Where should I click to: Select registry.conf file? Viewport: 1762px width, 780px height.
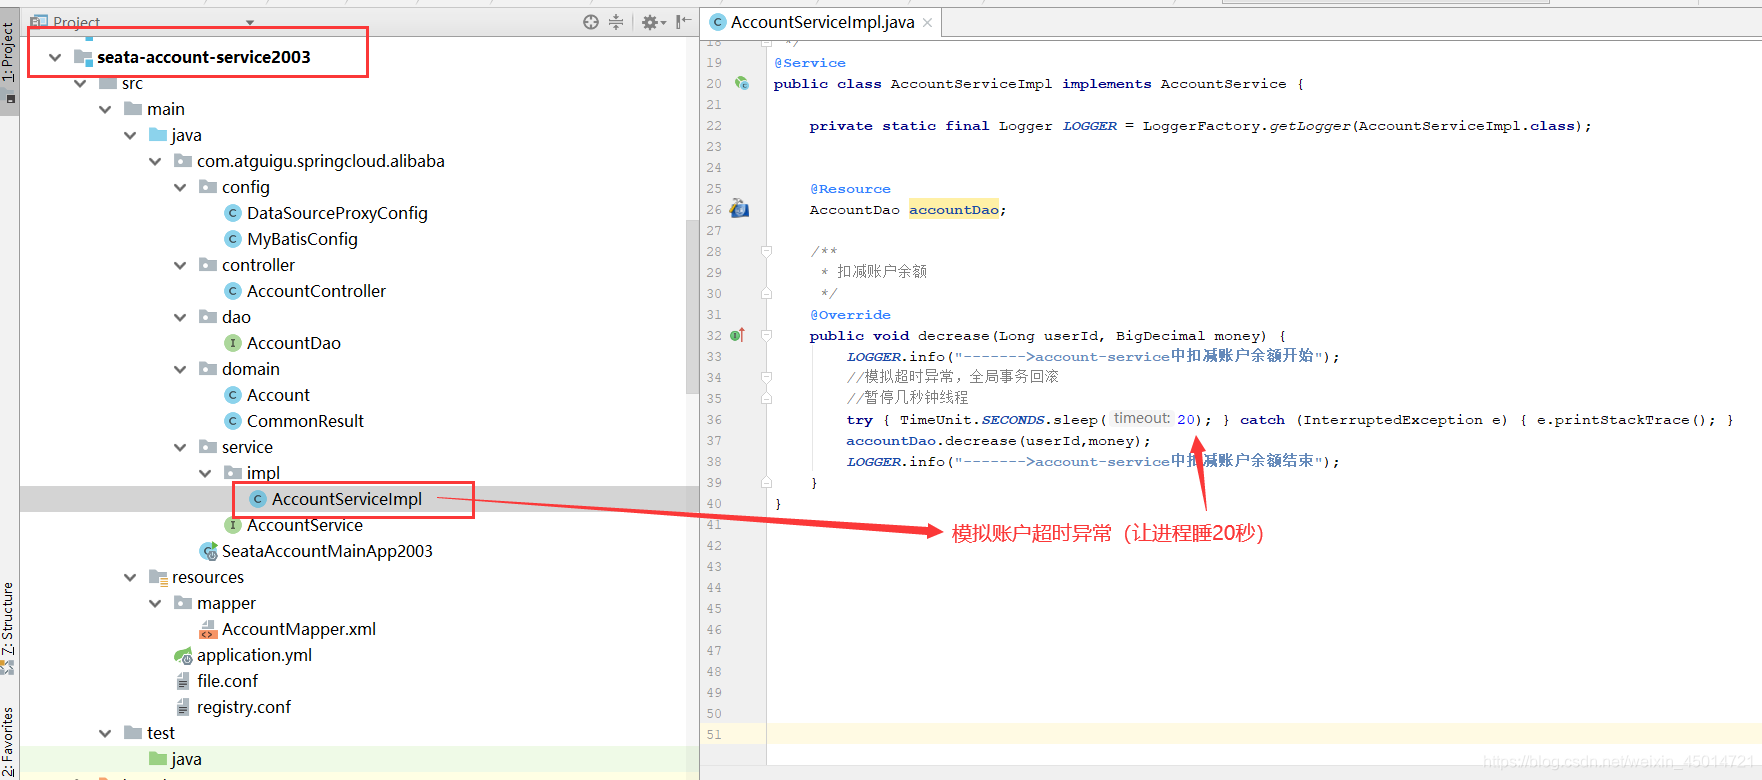pyautogui.click(x=244, y=707)
